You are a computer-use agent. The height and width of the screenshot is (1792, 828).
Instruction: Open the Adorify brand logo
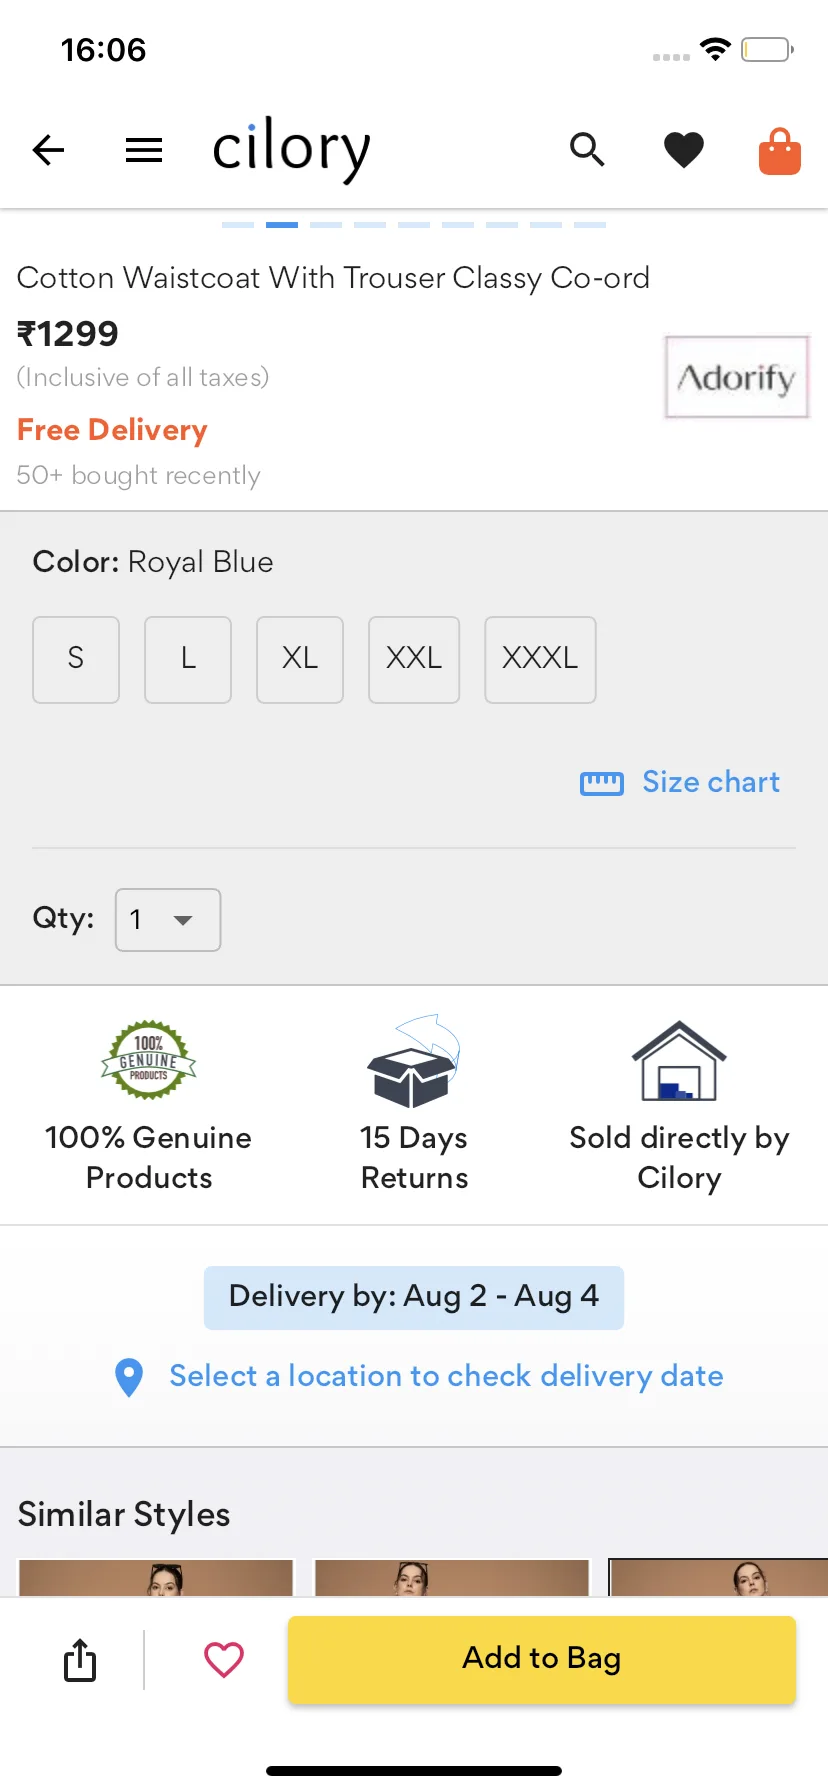[x=737, y=377]
